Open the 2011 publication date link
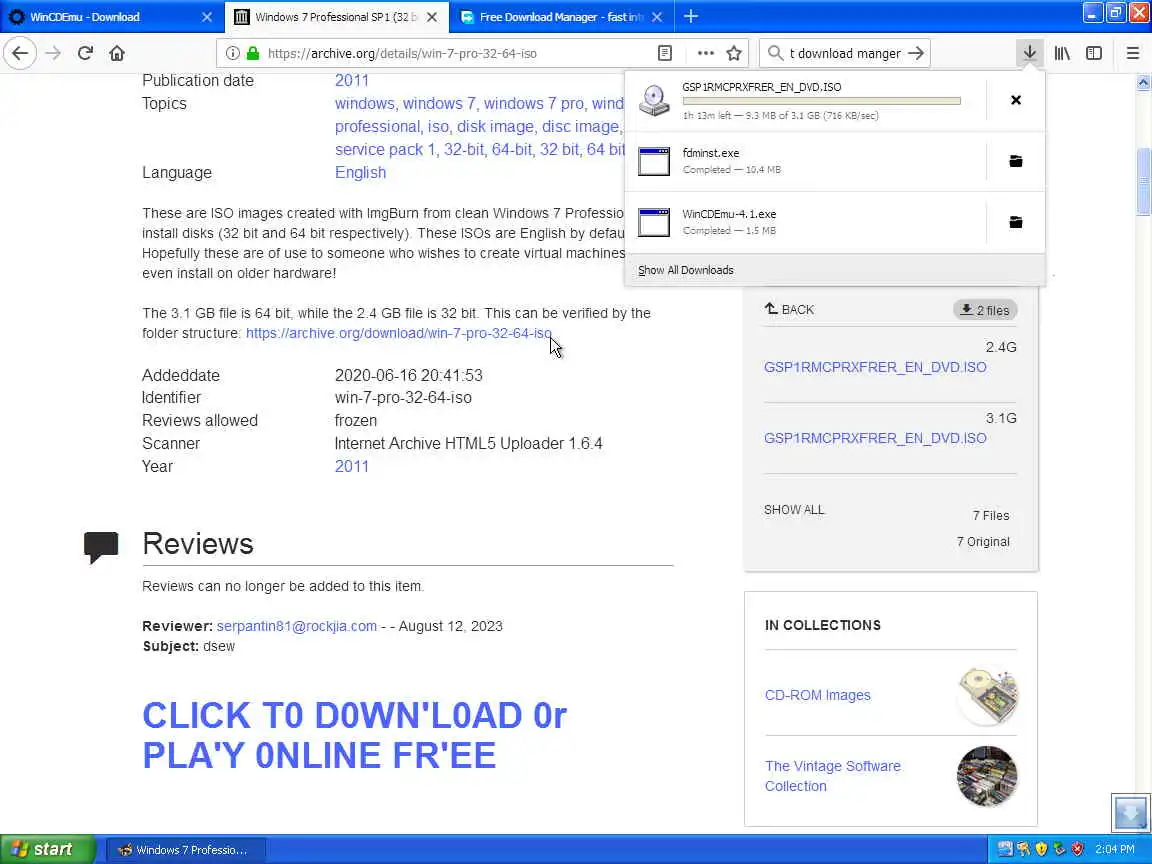The height and width of the screenshot is (864, 1152). point(352,81)
